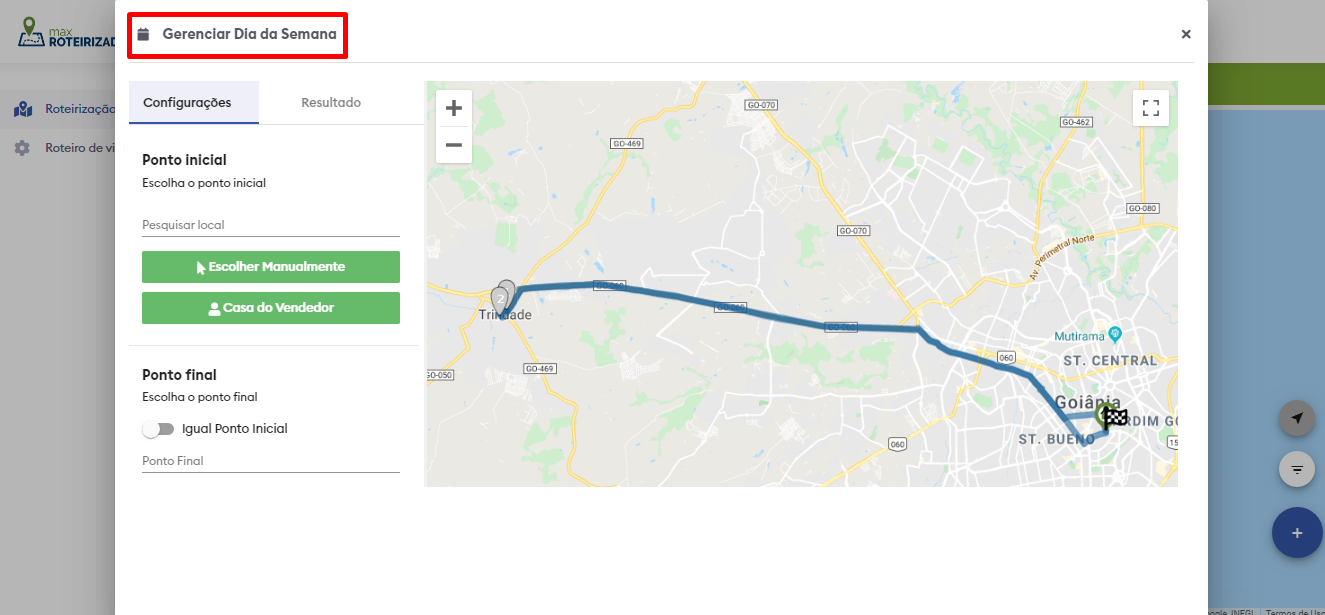Open Roteirização map icon in sidebar
This screenshot has width=1325, height=615.
[x=22, y=109]
